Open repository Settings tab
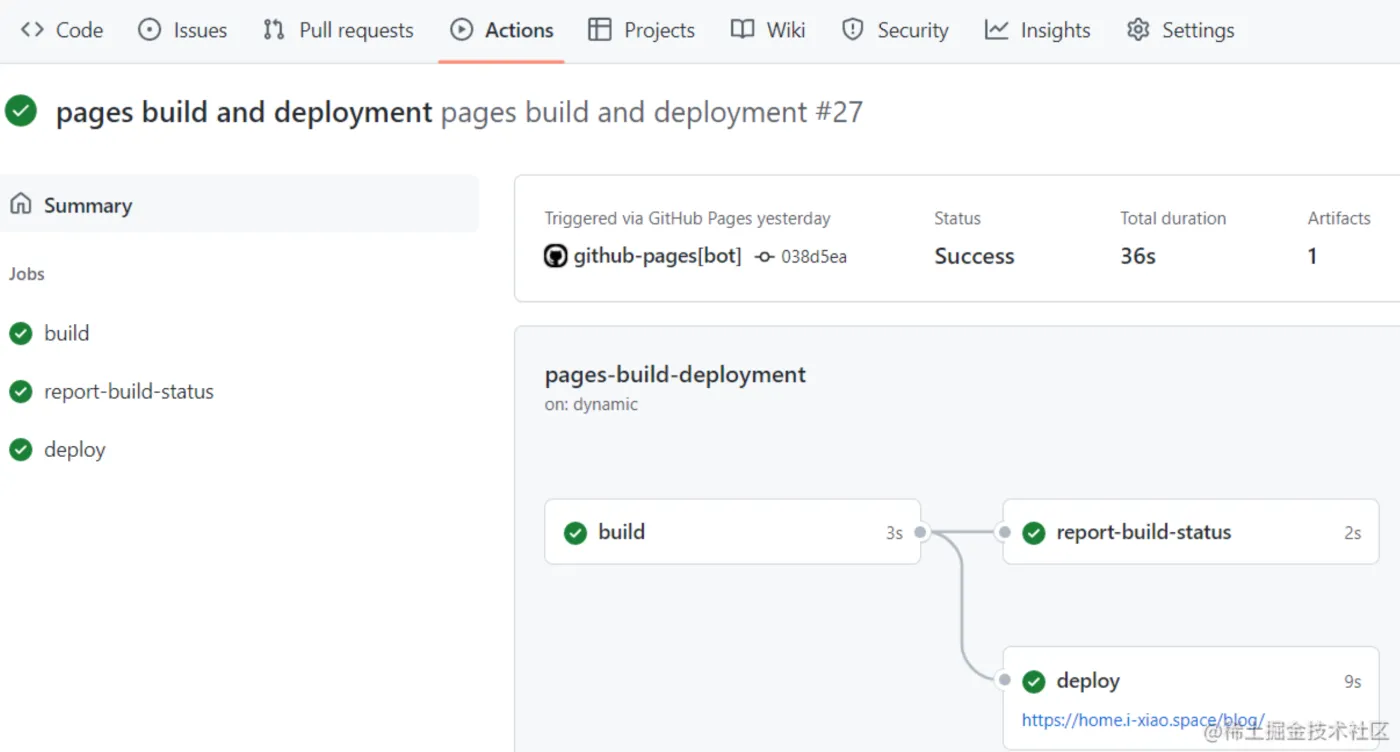Screen dimensions: 1400x752 coord(1180,30)
